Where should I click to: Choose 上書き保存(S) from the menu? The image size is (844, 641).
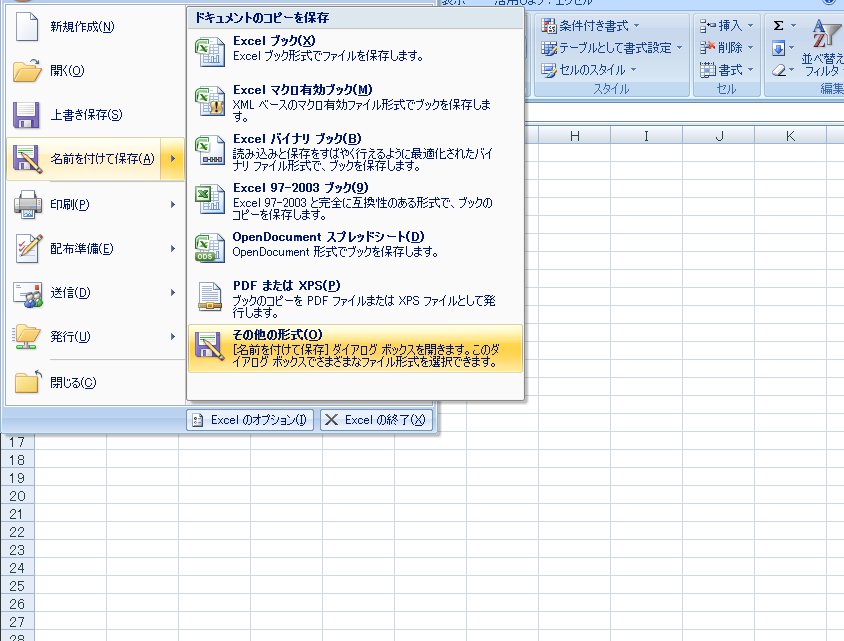[x=95, y=115]
